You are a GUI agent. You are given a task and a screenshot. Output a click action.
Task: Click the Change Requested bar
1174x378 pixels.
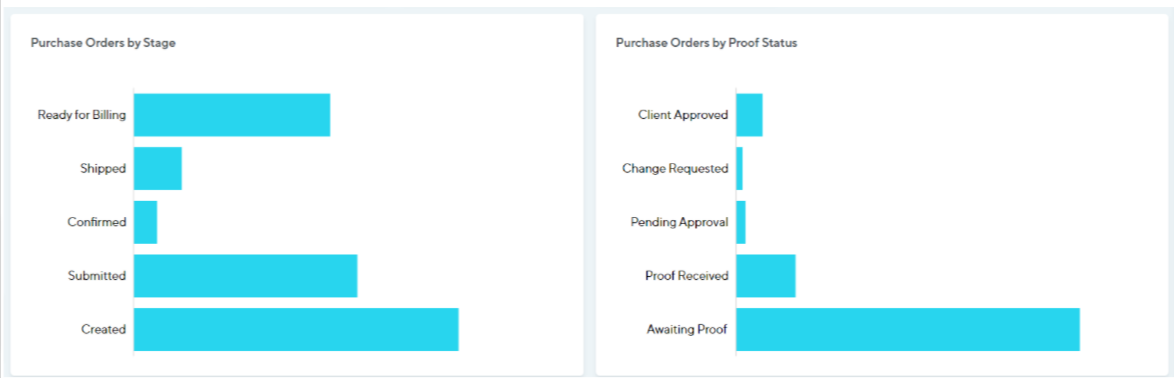point(740,168)
